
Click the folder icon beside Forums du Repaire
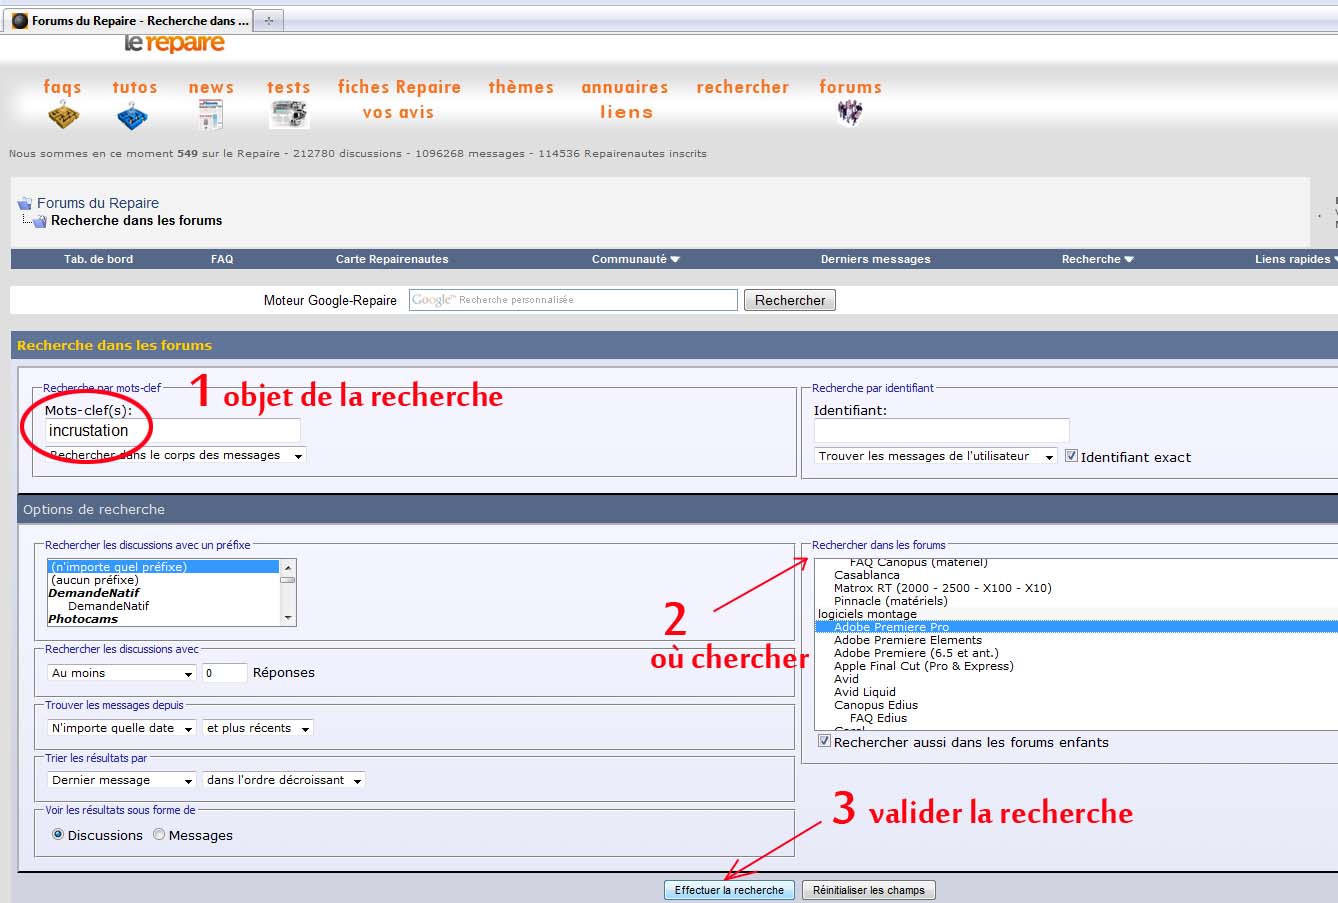[x=25, y=203]
